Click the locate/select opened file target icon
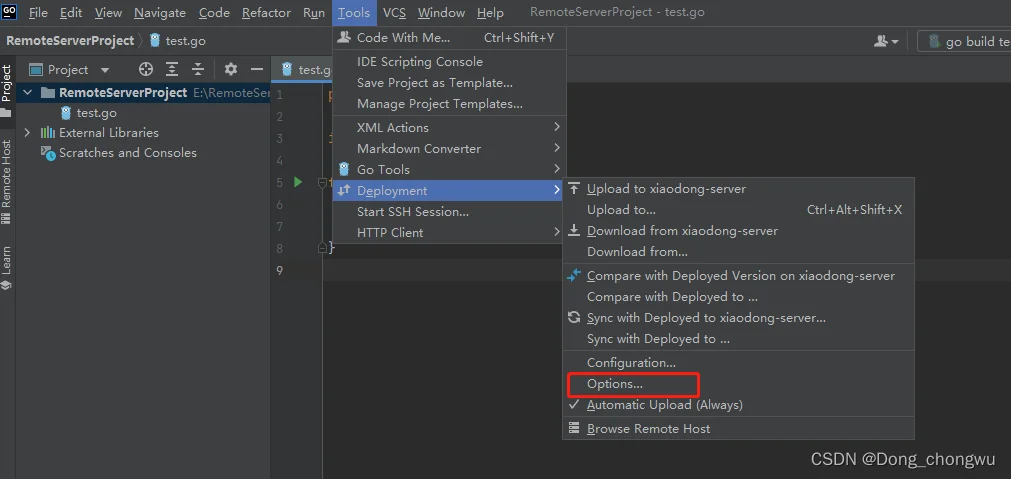Screen dimensions: 1011x479 point(146,69)
